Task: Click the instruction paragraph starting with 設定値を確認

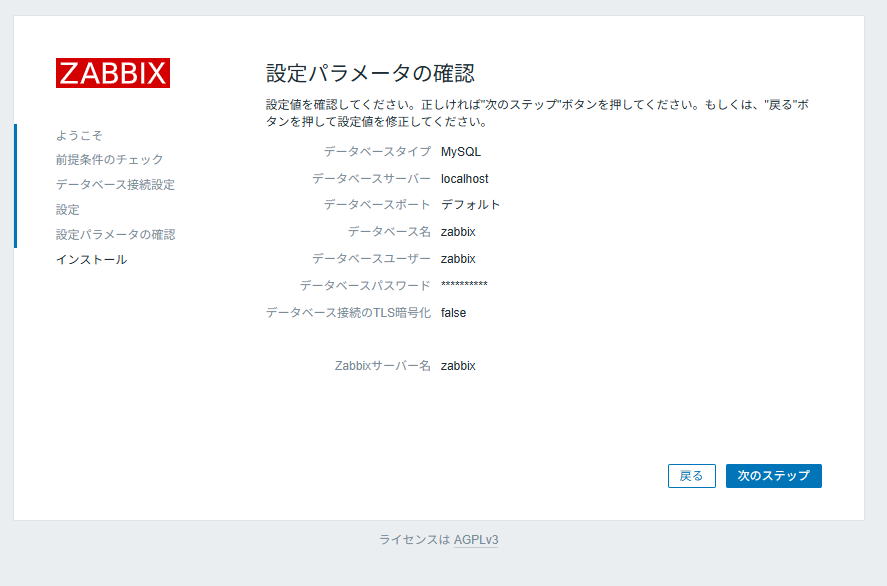Action: coord(537,113)
